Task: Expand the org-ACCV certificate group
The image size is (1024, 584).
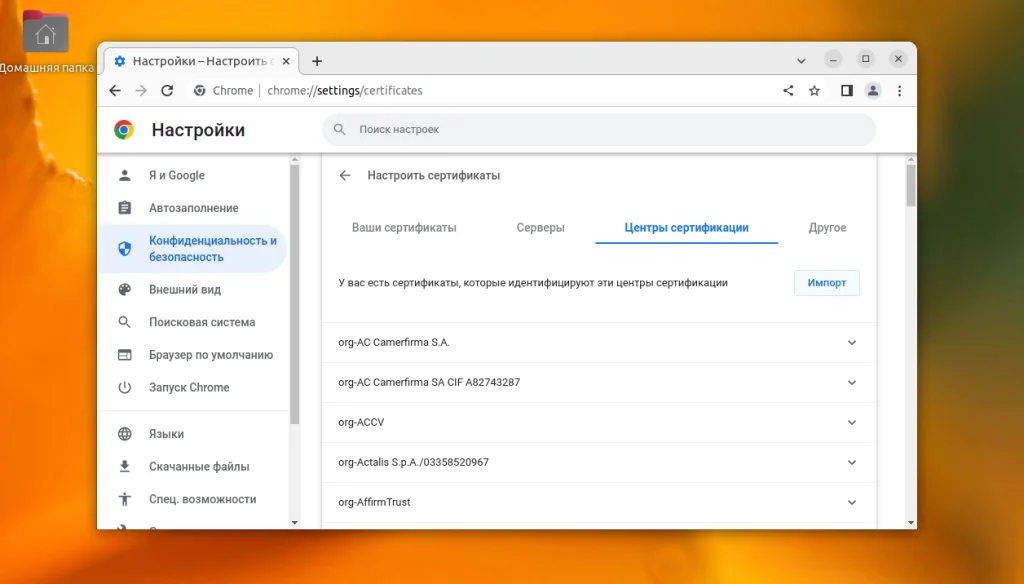Action: [851, 422]
